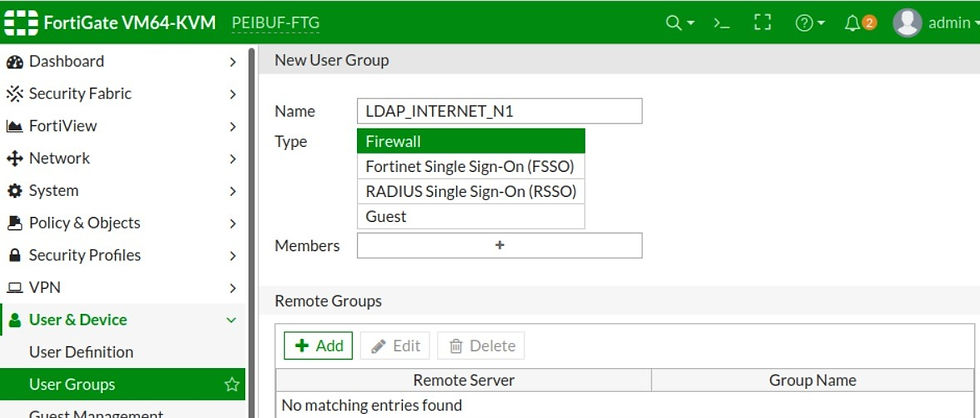Open the Dashboard menu

tap(122, 62)
